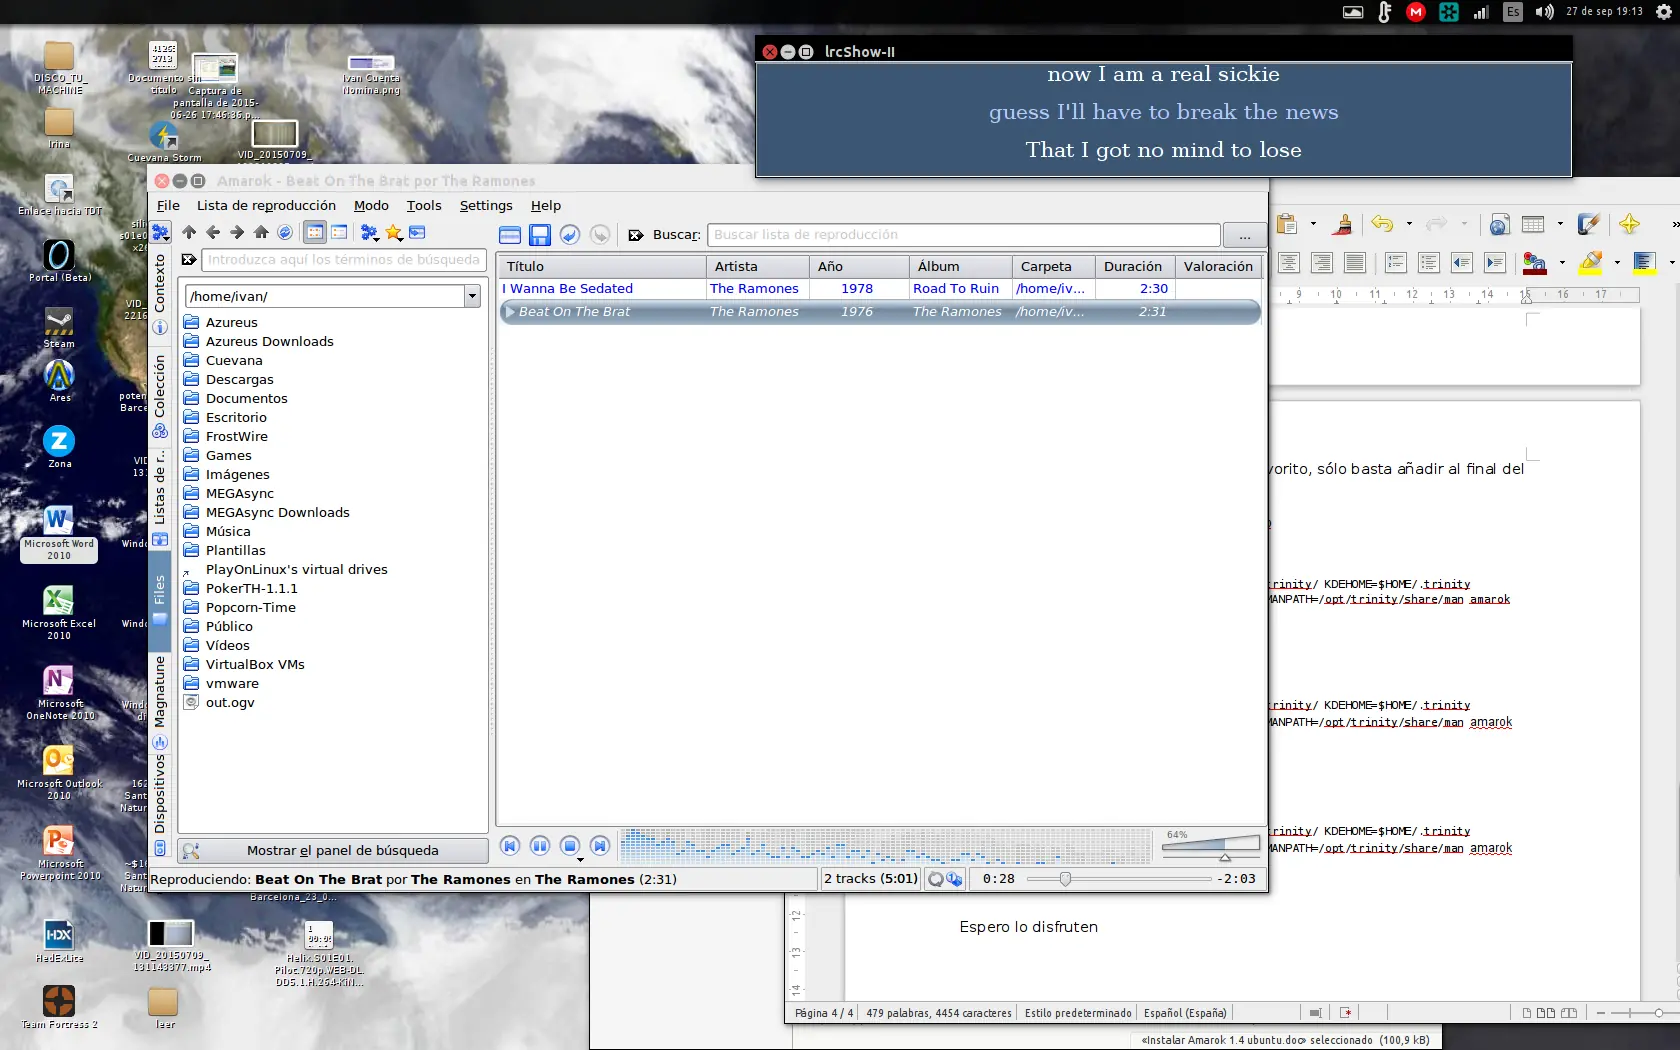The image size is (1680, 1050).
Task: Reload the Amarok file browser listing
Action: pos(285,232)
